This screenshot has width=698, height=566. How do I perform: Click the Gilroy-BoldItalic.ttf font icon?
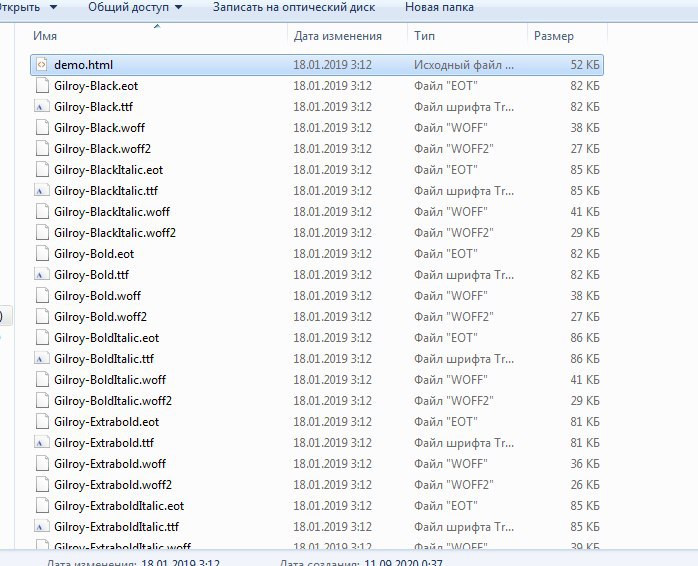pos(41,359)
